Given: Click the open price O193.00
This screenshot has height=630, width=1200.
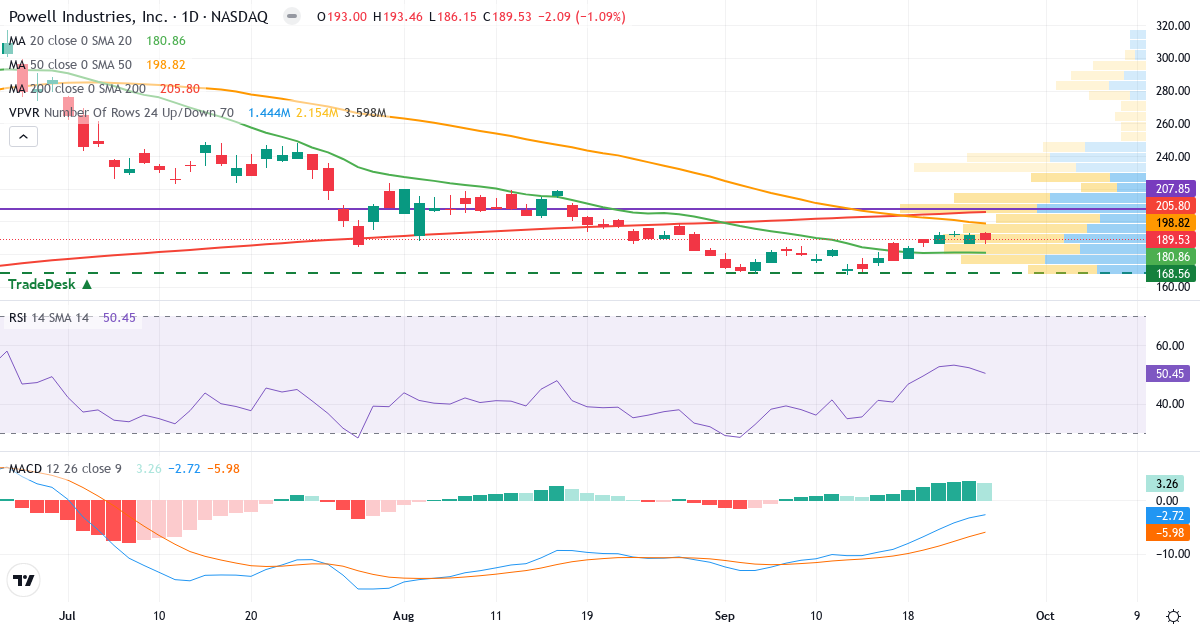Looking at the screenshot, I should (342, 17).
